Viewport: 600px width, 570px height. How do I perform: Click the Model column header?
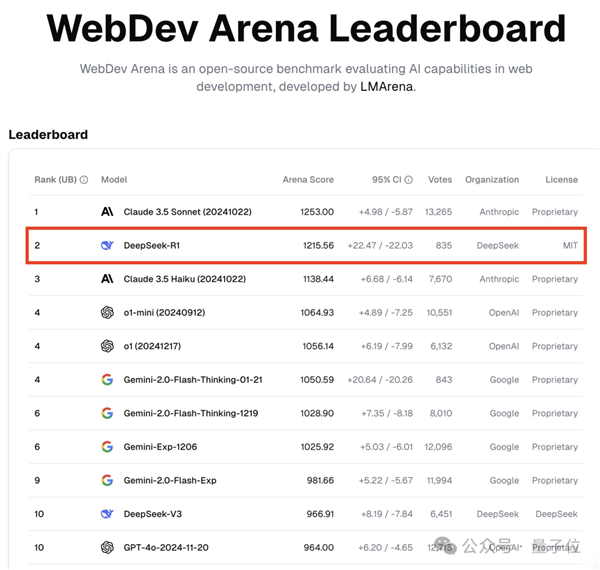click(x=114, y=180)
